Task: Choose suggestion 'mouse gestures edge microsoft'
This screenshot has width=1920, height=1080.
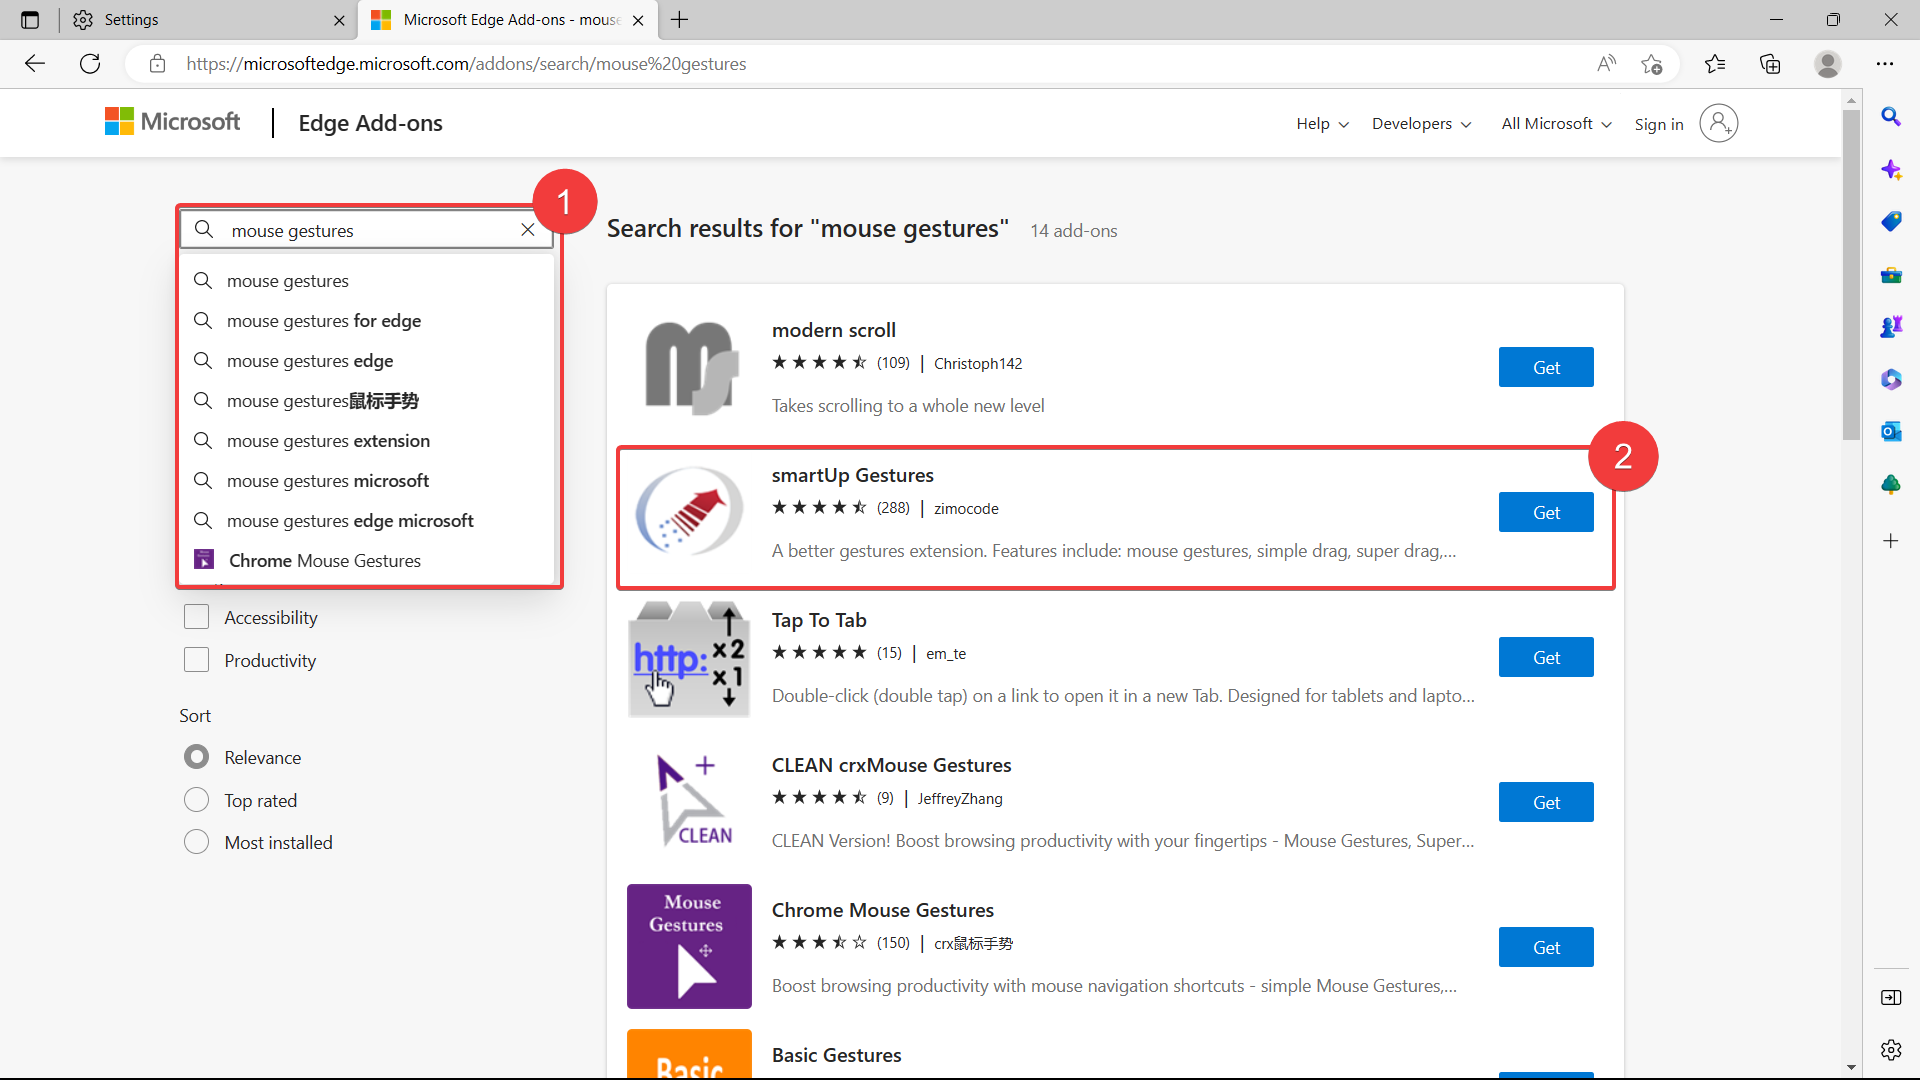Action: click(x=368, y=521)
